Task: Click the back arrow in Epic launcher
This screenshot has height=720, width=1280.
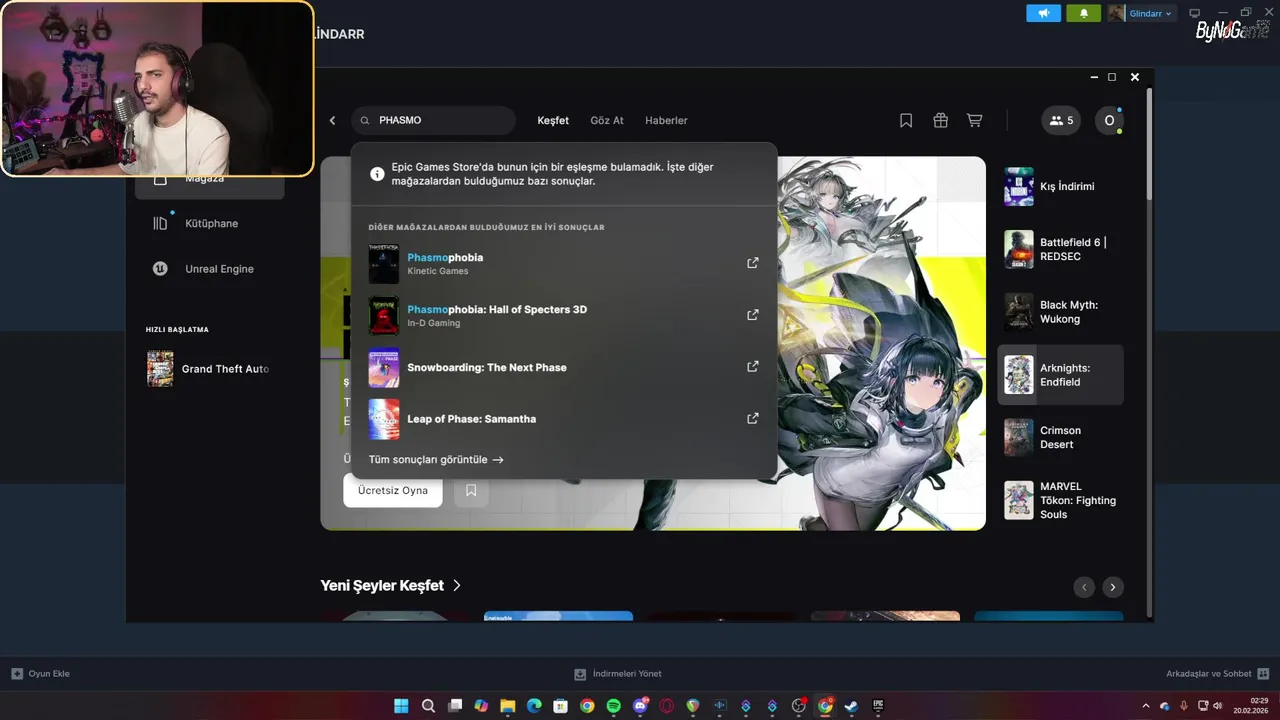Action: [x=333, y=120]
